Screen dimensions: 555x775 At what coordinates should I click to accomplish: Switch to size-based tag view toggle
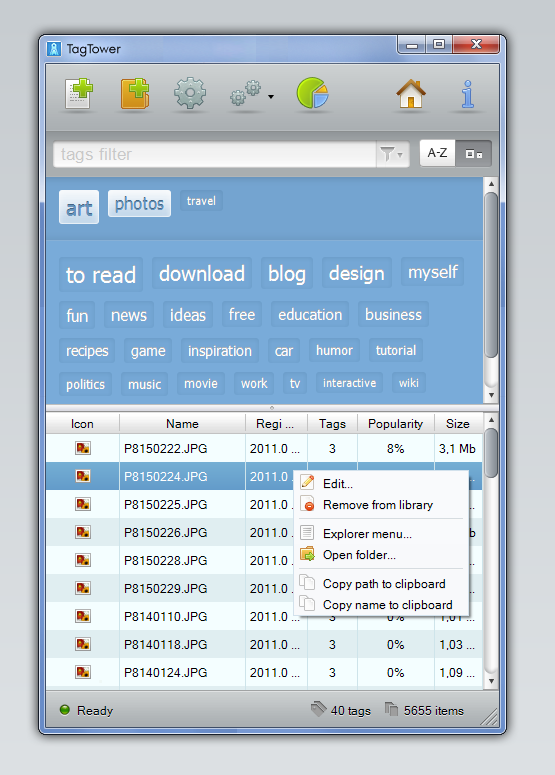coord(473,153)
